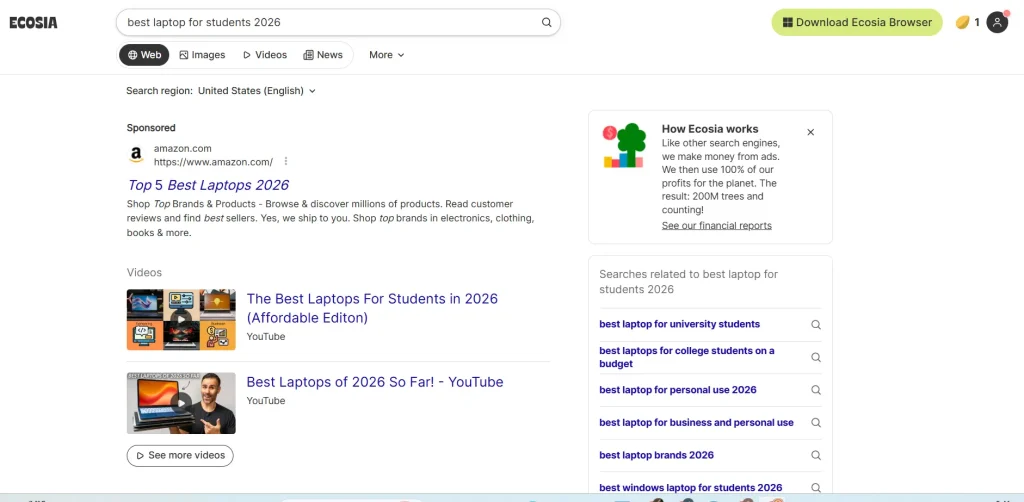Click the See more videos button
Image resolution: width=1024 pixels, height=502 pixels.
point(180,456)
